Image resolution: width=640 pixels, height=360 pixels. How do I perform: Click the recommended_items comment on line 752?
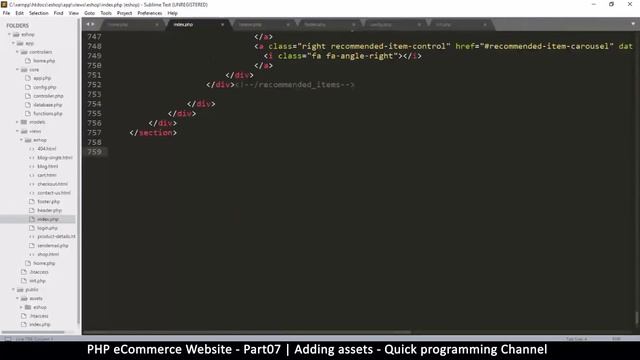295,84
